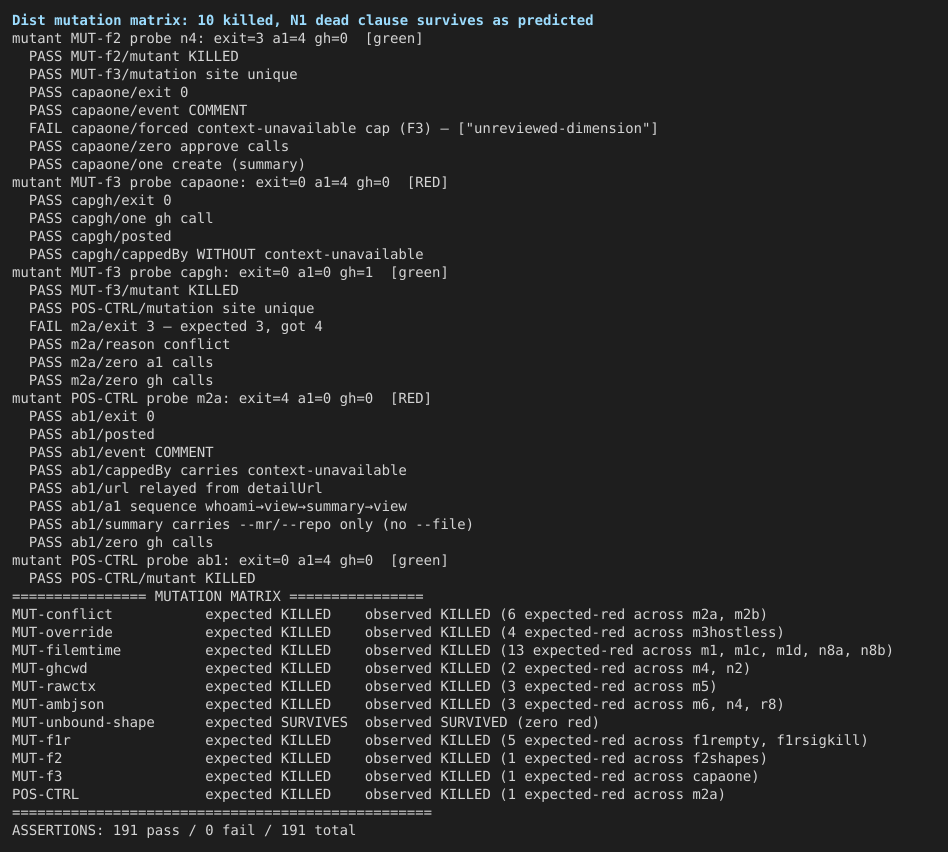Click the MUT-override row in the matrix
The width and height of the screenshot is (948, 852).
(x=397, y=632)
